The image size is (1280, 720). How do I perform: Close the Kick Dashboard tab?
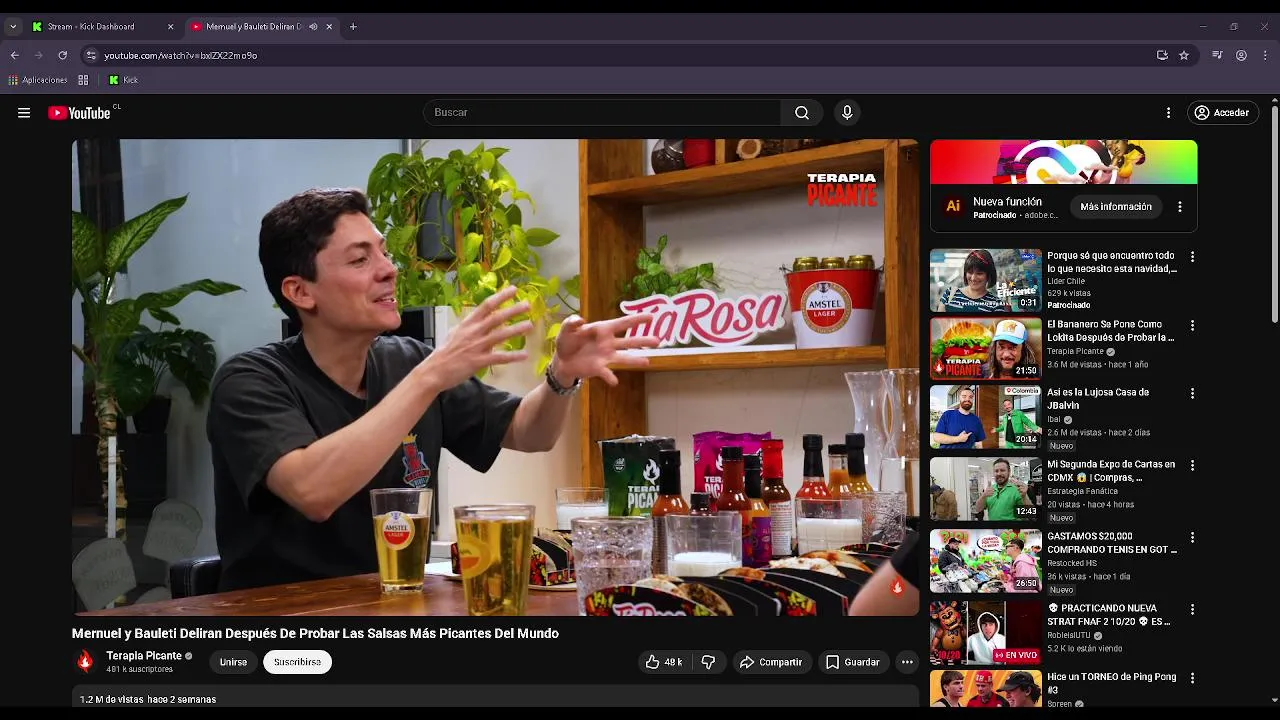click(x=170, y=27)
